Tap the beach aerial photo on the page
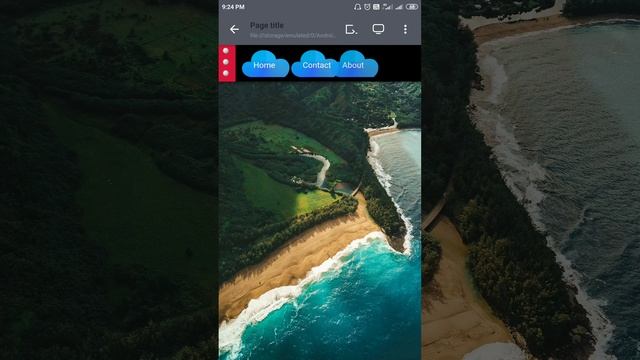The height and width of the screenshot is (360, 640). coord(320,221)
